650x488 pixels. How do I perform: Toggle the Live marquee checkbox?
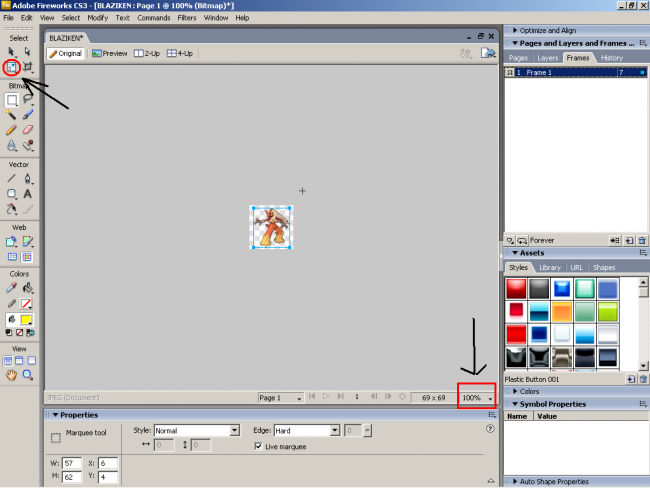click(x=258, y=446)
